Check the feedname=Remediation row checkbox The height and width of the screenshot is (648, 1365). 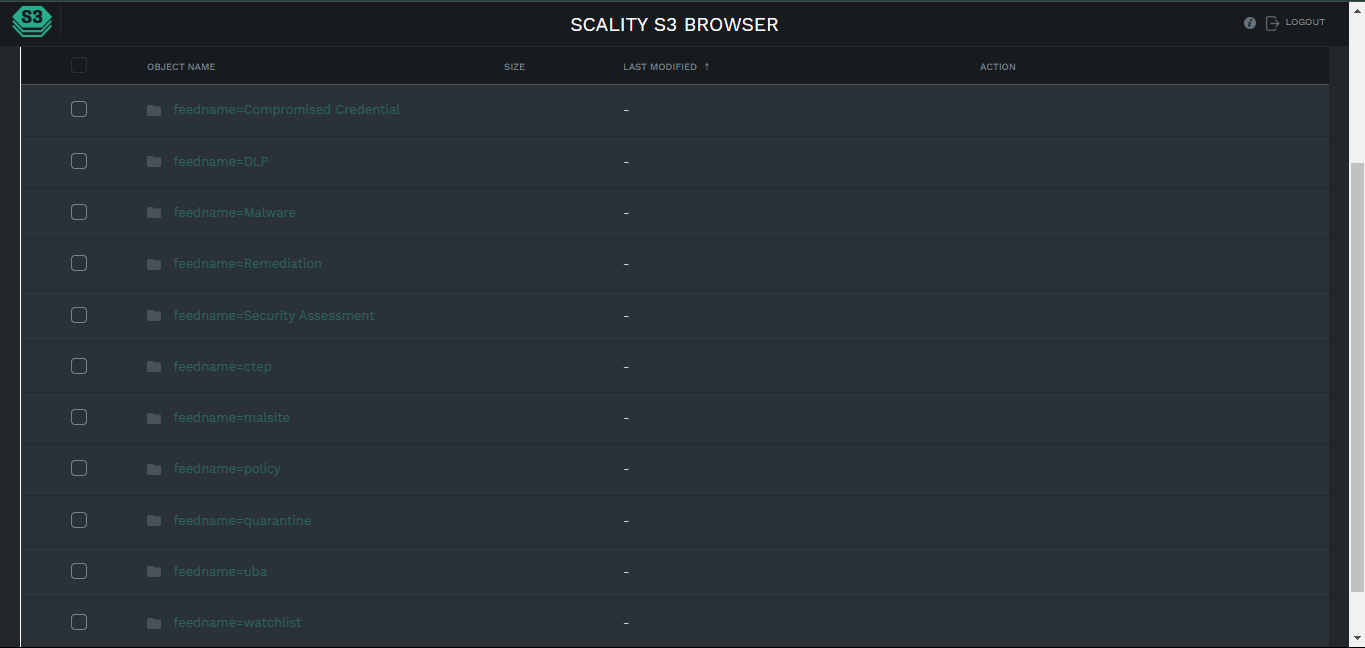(79, 263)
